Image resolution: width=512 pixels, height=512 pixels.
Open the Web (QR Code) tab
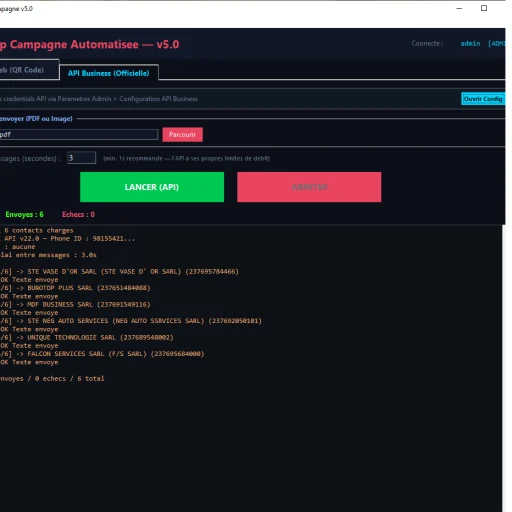click(x=29, y=70)
